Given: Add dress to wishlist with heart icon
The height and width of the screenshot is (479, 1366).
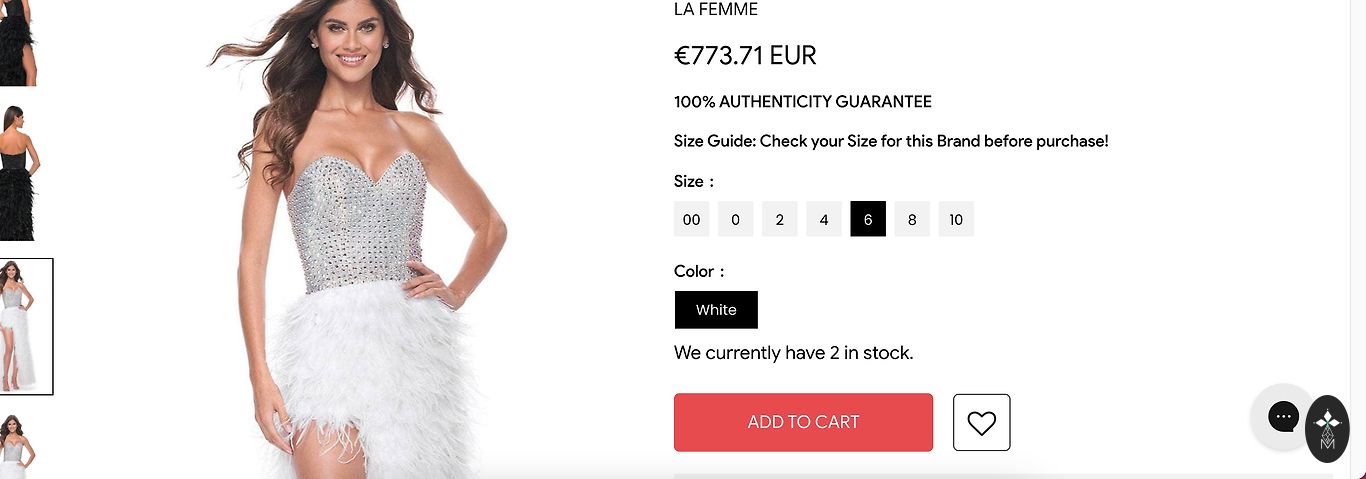Looking at the screenshot, I should pos(981,422).
